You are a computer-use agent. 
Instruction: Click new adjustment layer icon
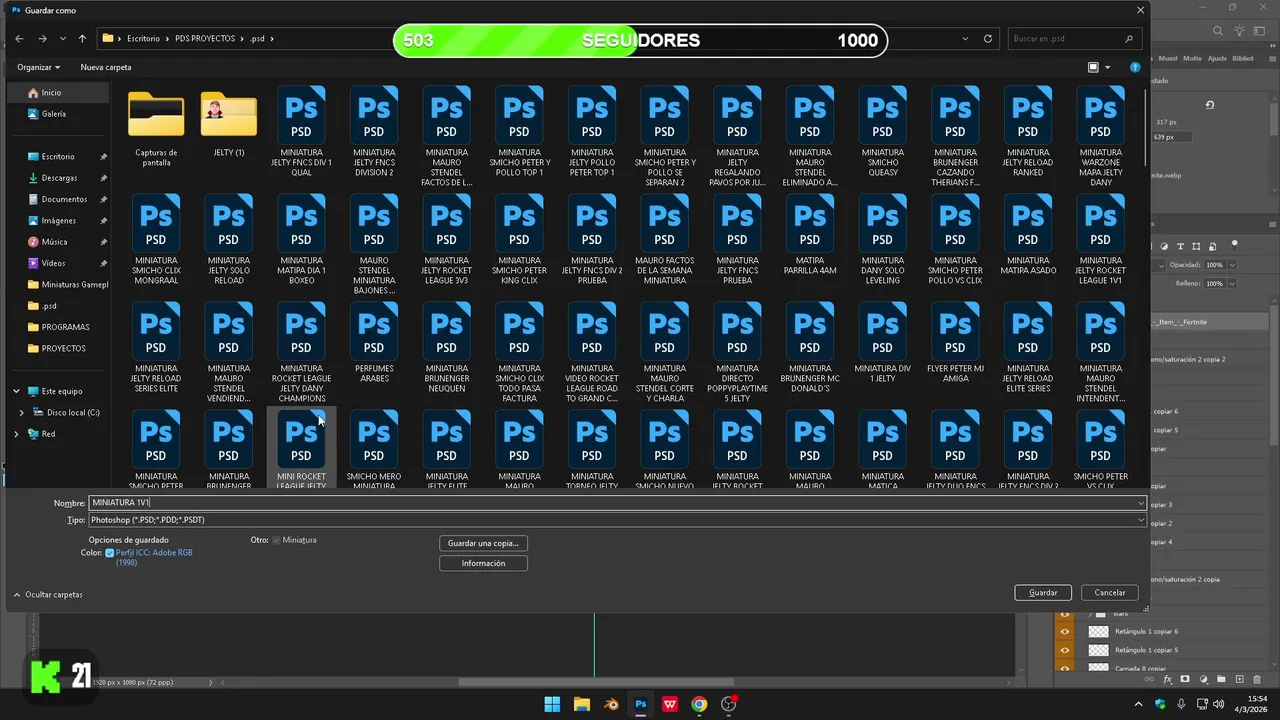(1203, 679)
